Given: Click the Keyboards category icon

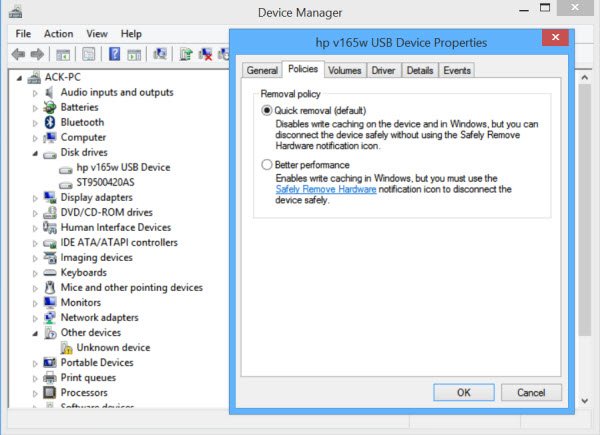Looking at the screenshot, I should 50,273.
